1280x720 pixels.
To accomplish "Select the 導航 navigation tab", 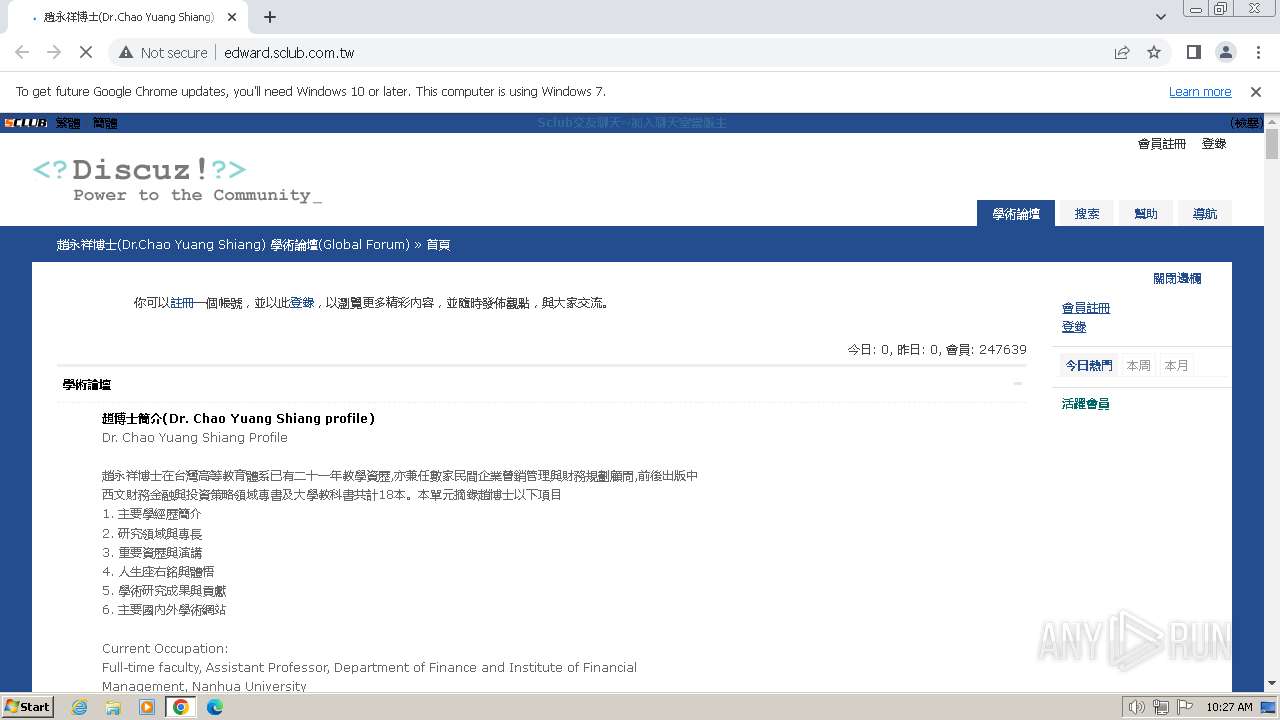I will pyautogui.click(x=1205, y=213).
